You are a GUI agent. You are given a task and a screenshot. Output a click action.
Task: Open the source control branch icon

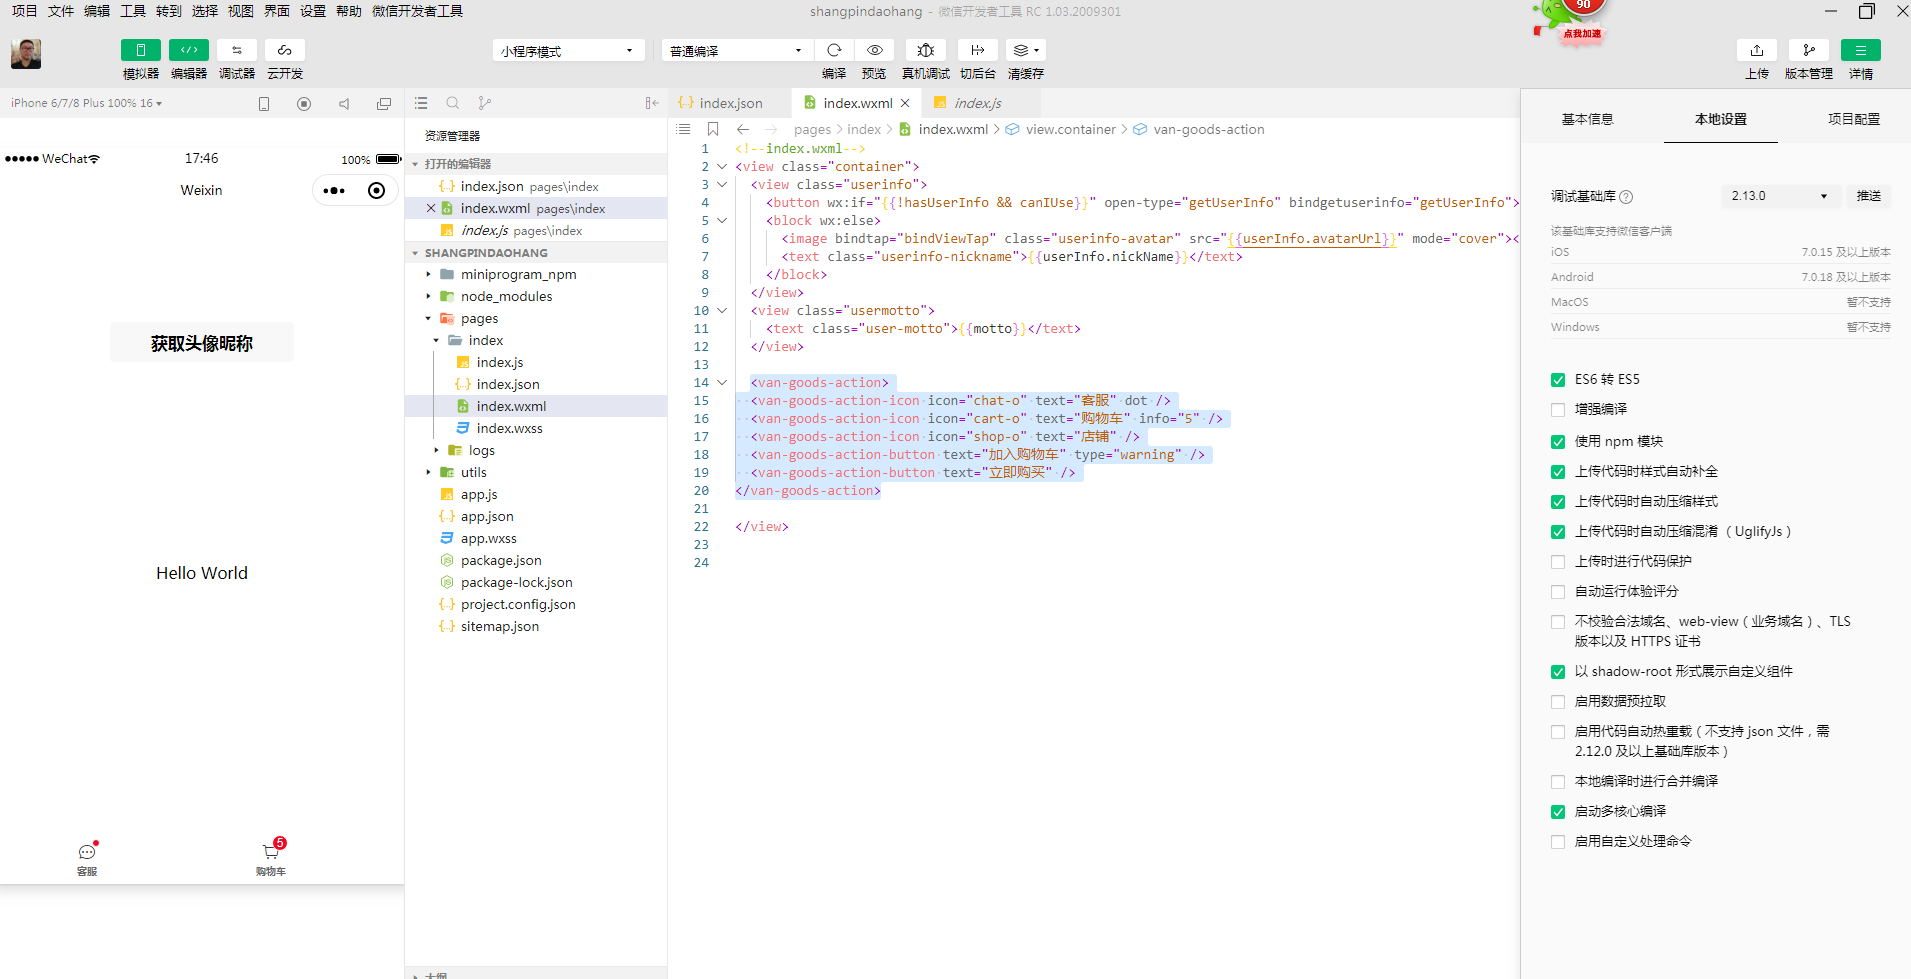(x=485, y=103)
